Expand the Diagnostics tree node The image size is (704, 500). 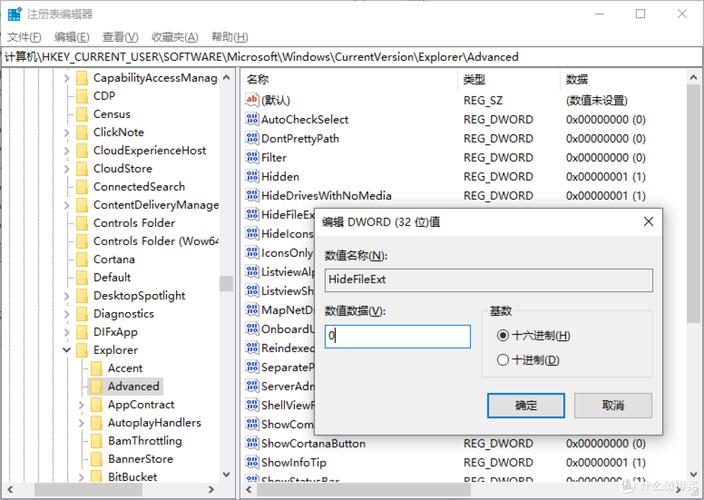[x=66, y=314]
